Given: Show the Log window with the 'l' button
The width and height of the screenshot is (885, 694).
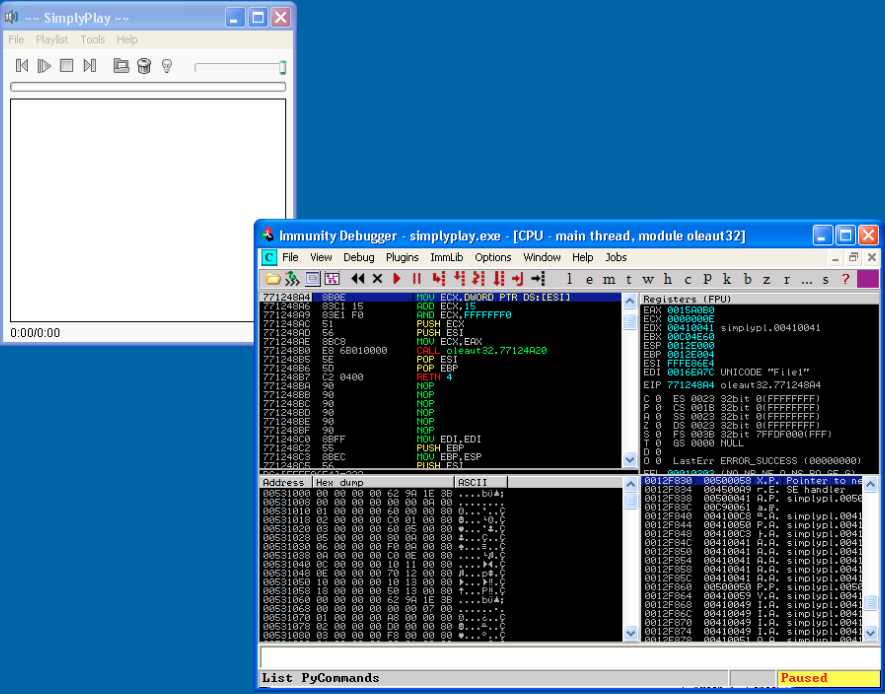Looking at the screenshot, I should point(569,279).
